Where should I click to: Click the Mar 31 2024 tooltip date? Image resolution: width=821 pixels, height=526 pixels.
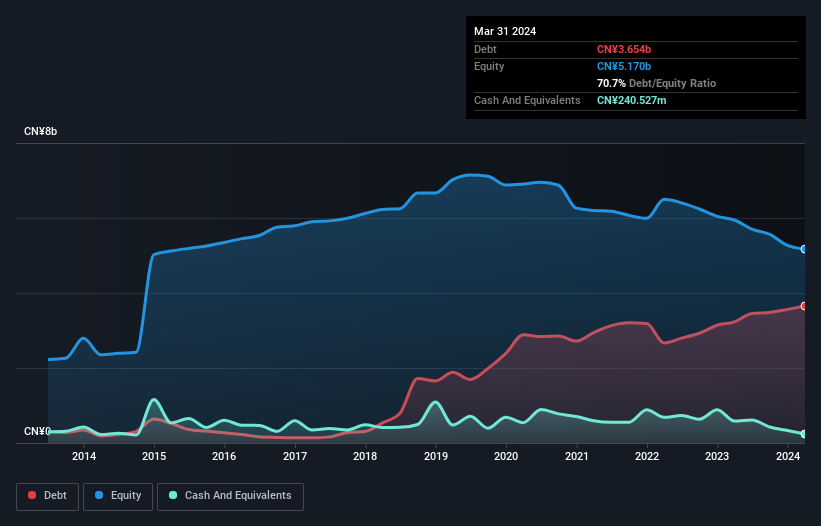[505, 31]
